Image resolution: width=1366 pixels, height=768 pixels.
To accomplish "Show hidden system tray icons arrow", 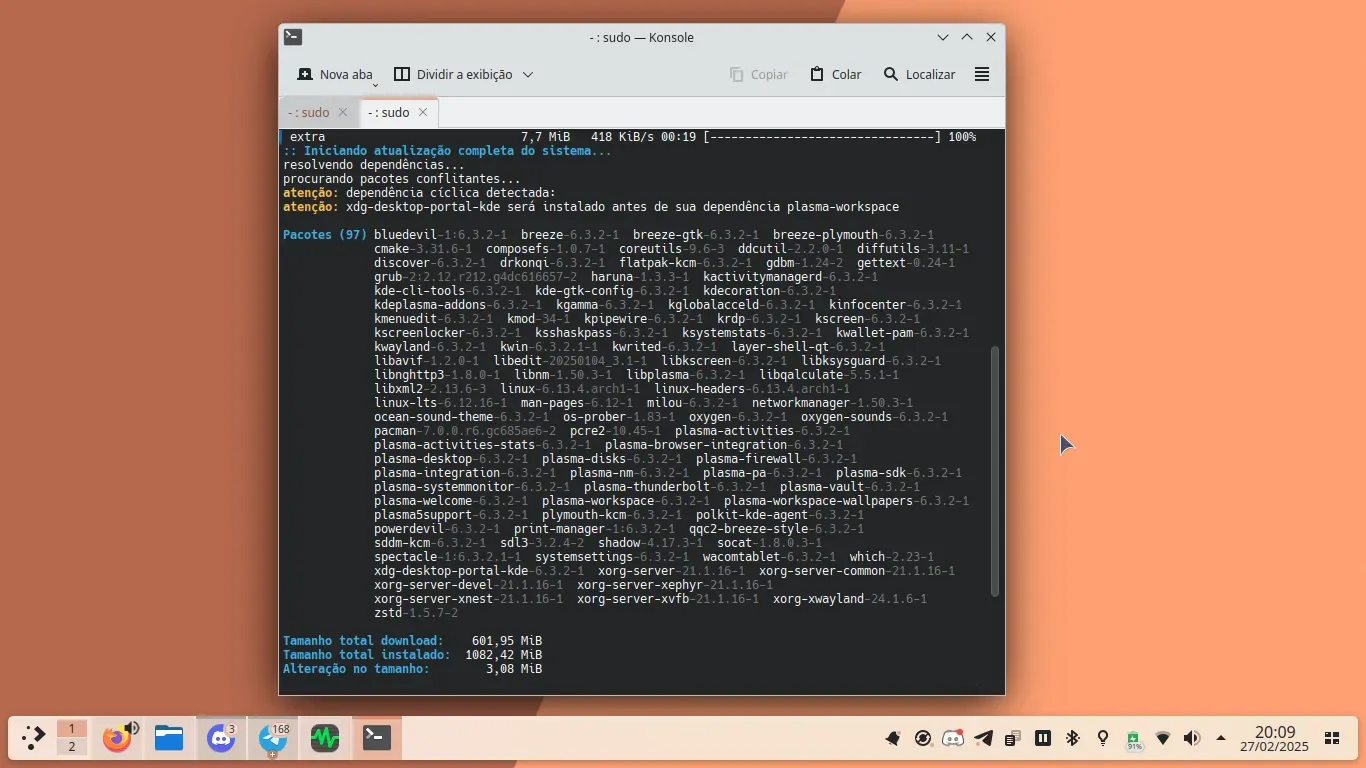I will (1221, 738).
